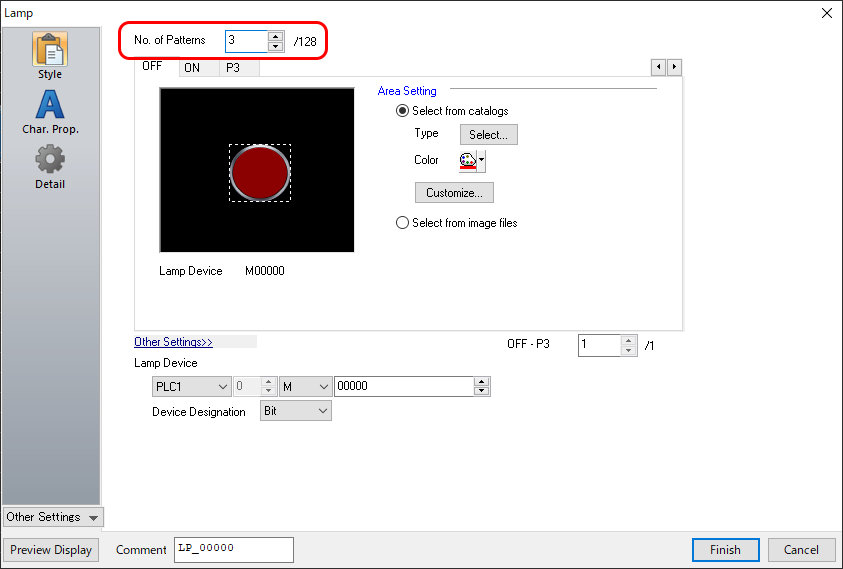Viewport: 843px width, 569px height.
Task: Choose 'Select from image files' option
Action: click(403, 223)
